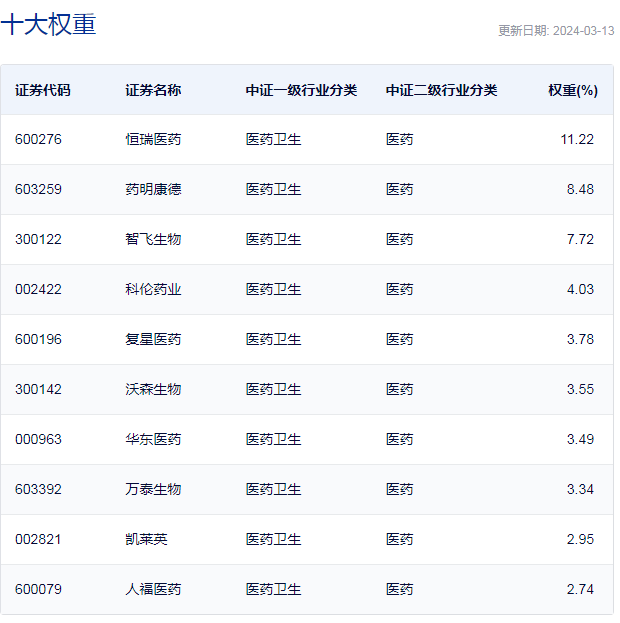Click stock code 000963

[x=38, y=439]
